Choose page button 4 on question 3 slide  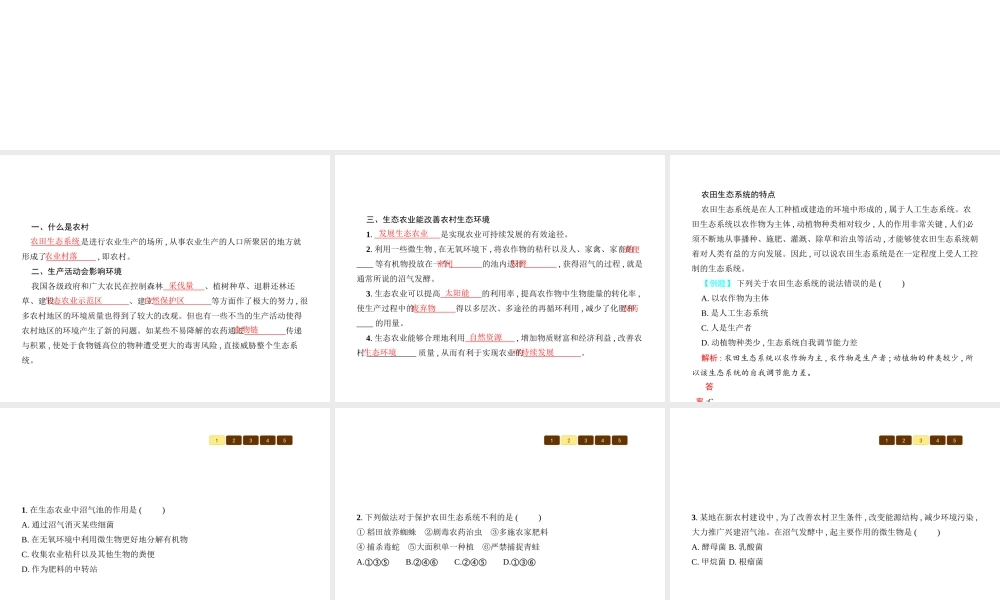(x=938, y=440)
